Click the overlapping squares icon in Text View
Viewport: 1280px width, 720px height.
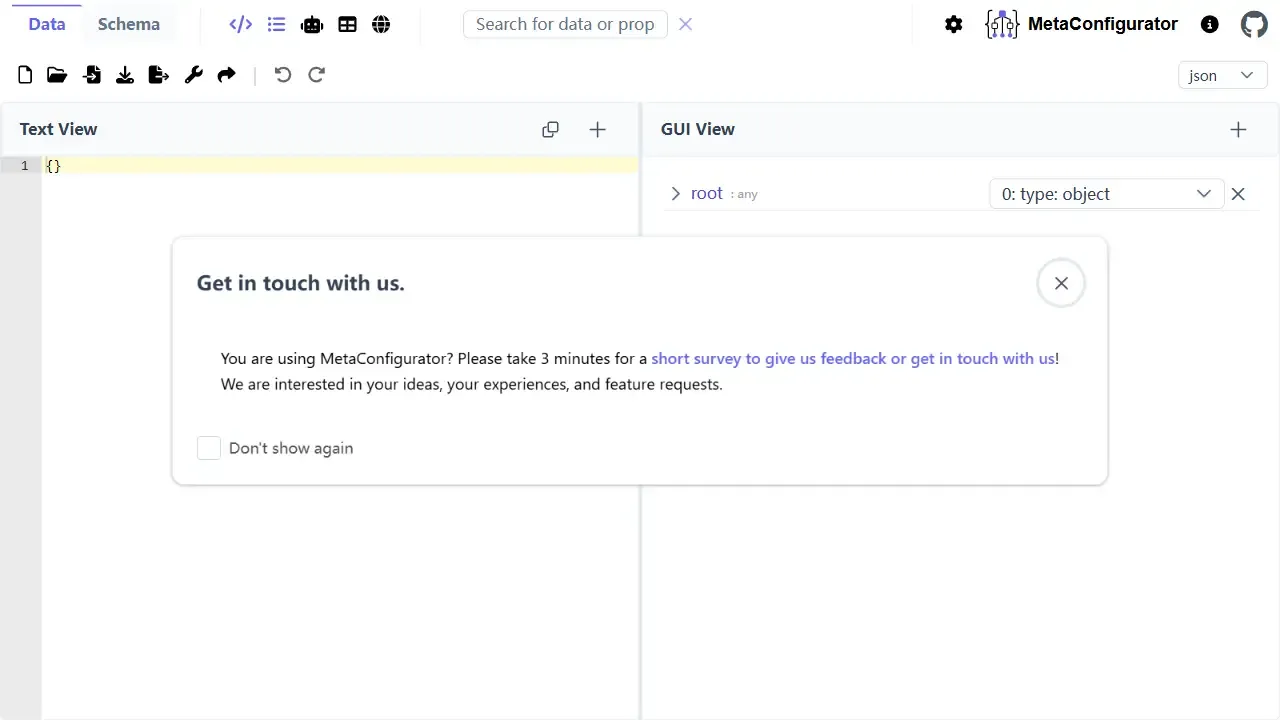550,129
